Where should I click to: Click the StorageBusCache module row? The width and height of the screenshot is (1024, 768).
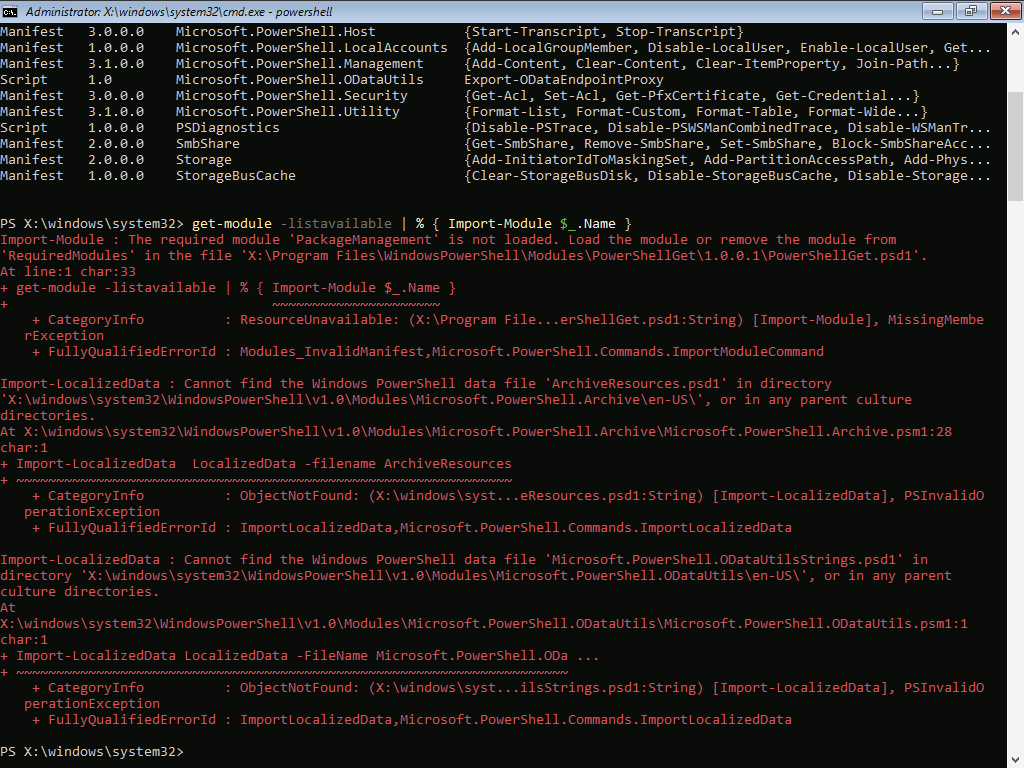pos(235,176)
